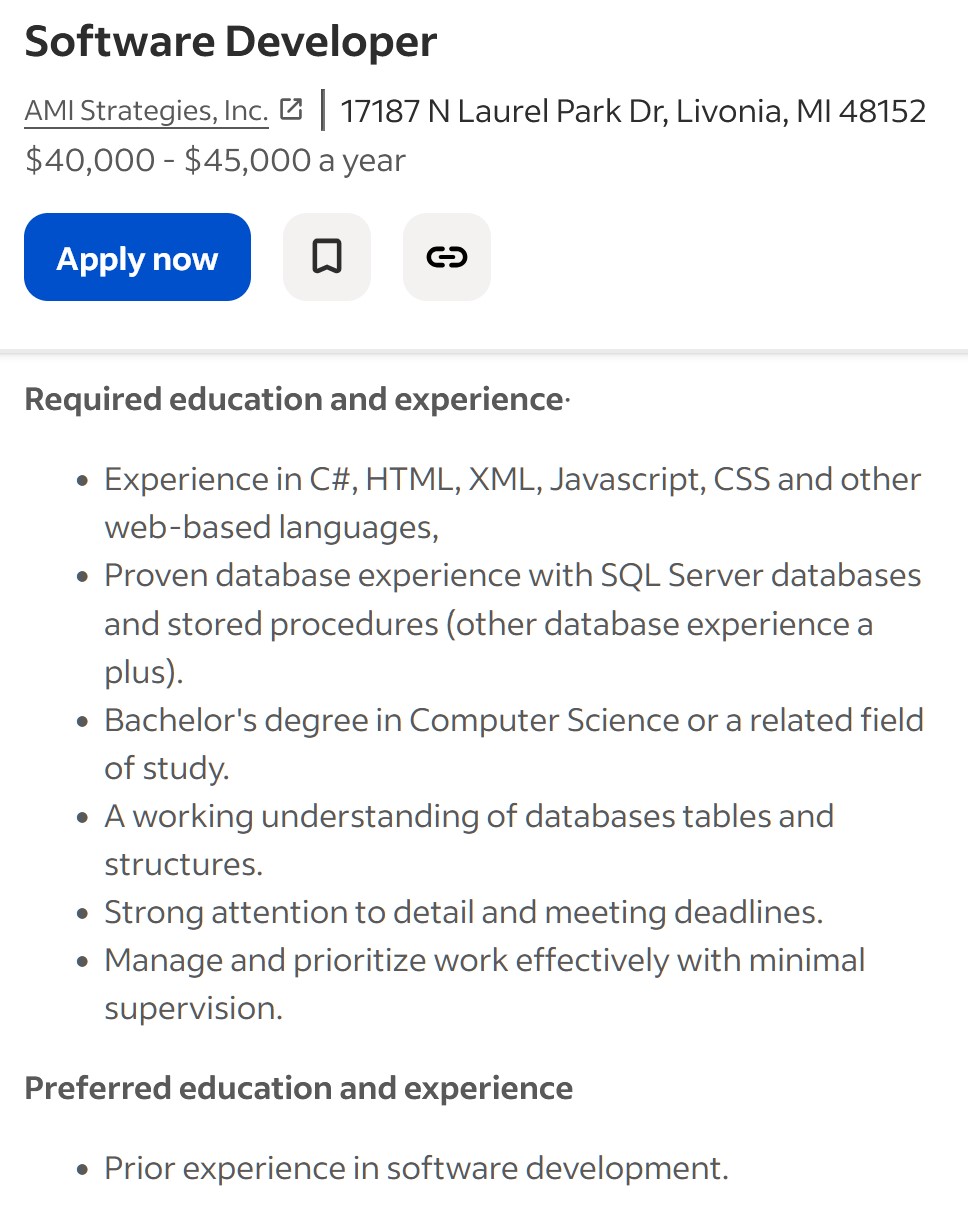Click the Software Developer job title
968x1224 pixels.
coord(231,42)
